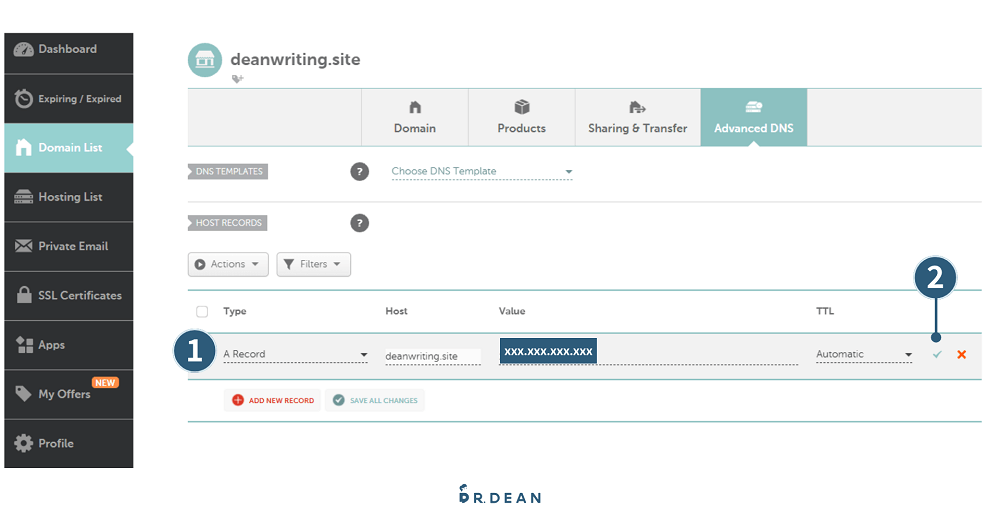Click the DNS Templates help question mark
Image resolution: width=1000 pixels, height=520 pixels.
pos(360,172)
